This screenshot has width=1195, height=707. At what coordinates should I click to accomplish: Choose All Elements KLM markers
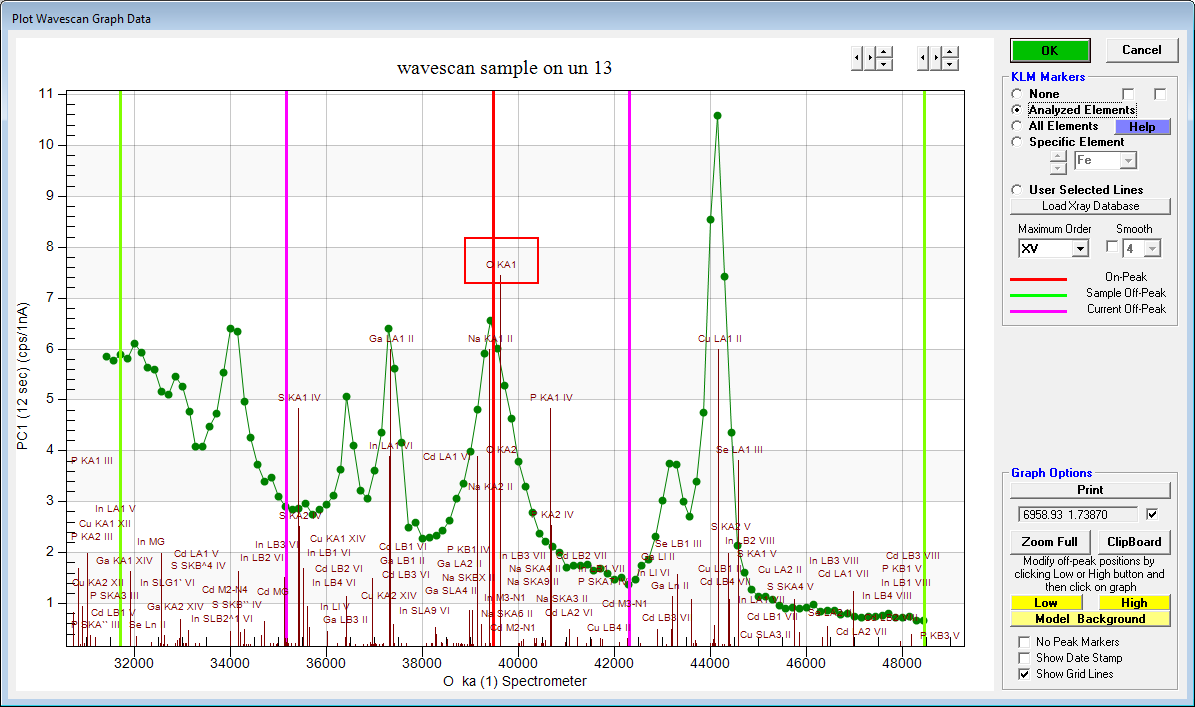point(1018,126)
